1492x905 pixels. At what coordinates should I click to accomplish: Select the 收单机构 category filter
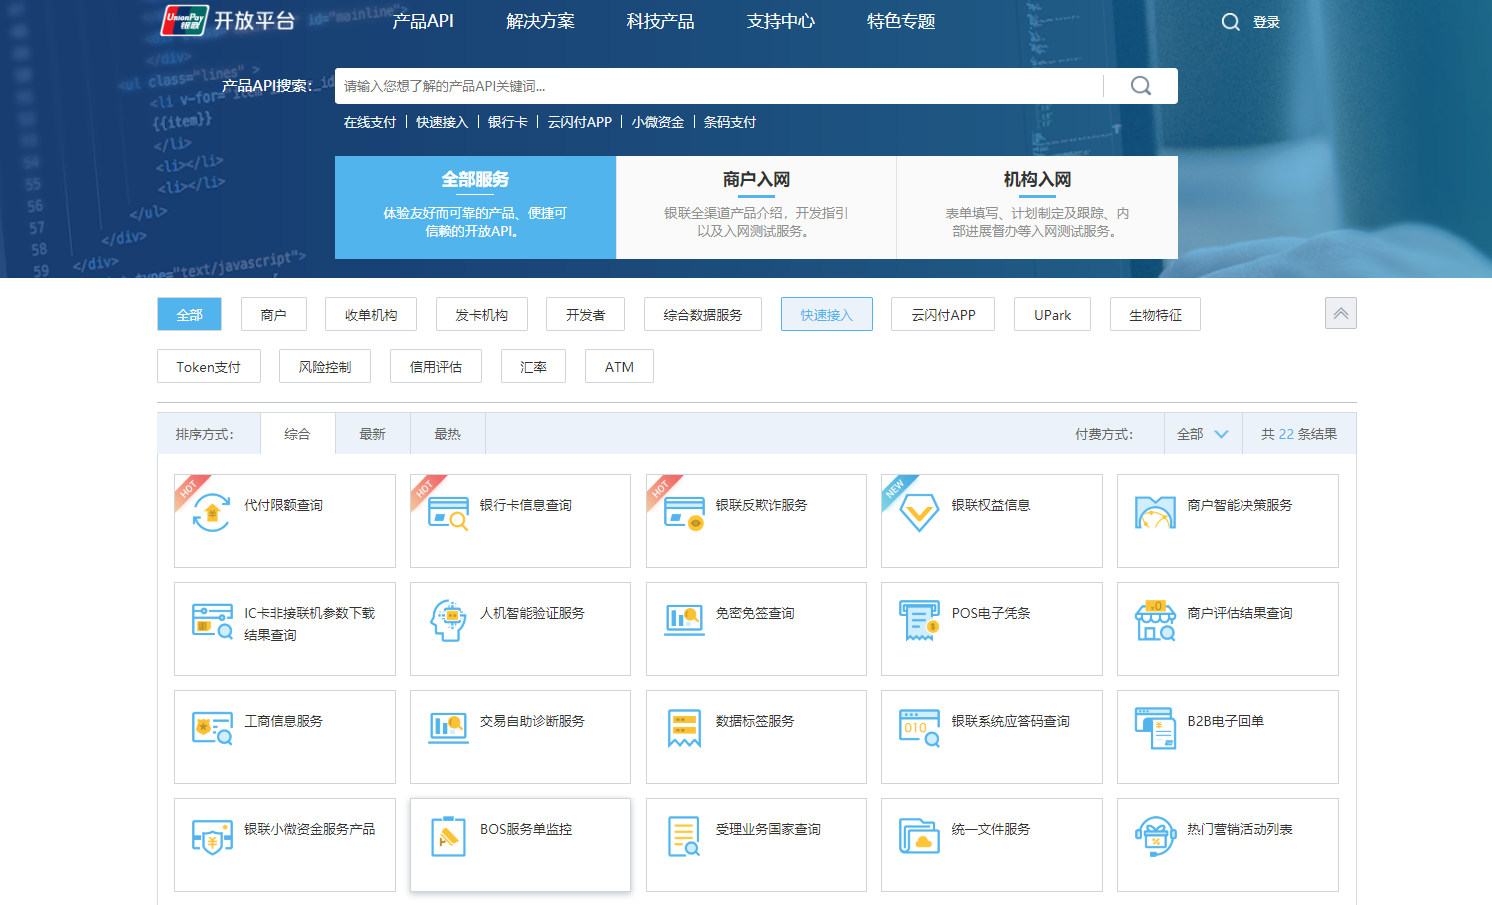[371, 314]
